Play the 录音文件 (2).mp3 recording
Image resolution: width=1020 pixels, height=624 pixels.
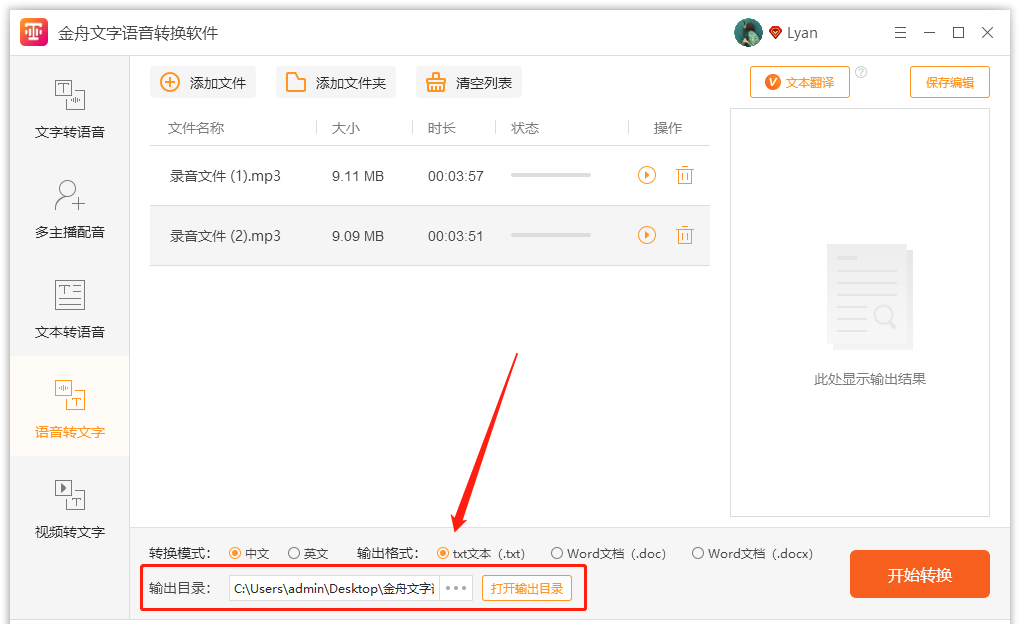click(x=647, y=235)
